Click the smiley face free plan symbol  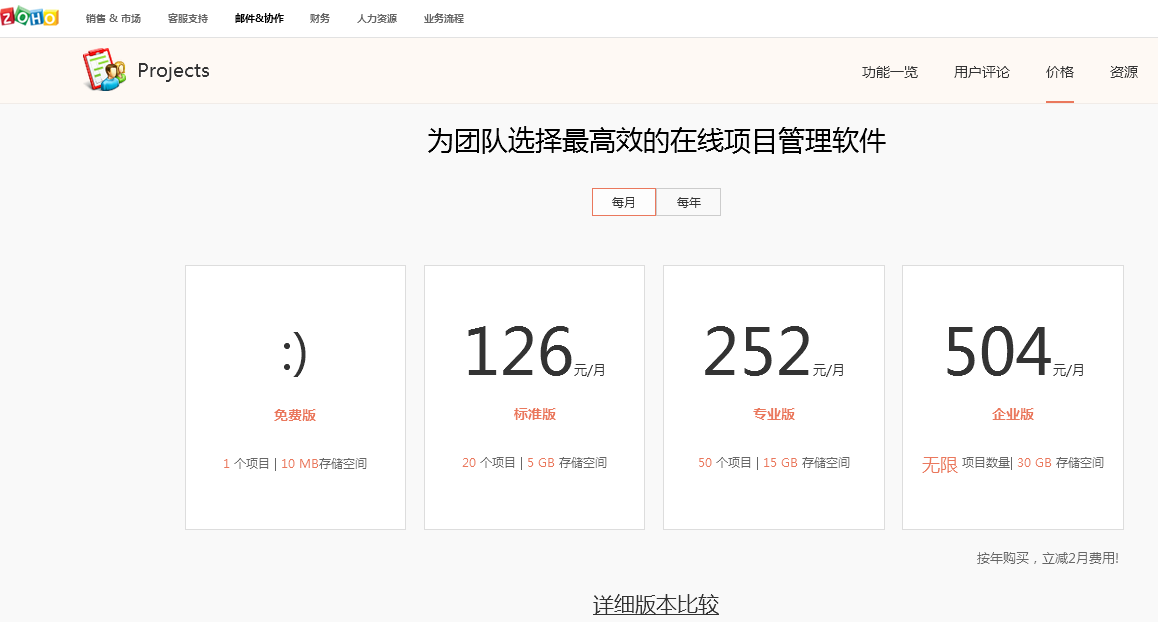click(294, 354)
